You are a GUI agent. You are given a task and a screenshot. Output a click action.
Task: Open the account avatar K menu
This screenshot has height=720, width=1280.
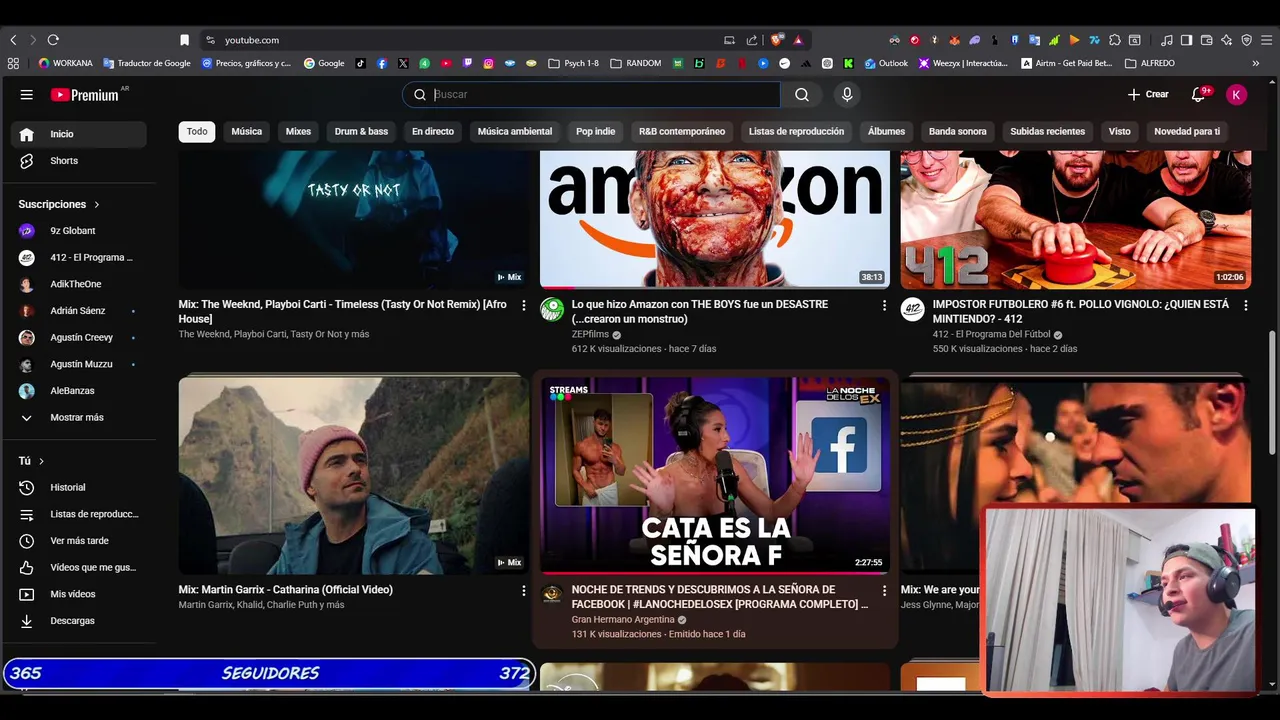point(1237,94)
